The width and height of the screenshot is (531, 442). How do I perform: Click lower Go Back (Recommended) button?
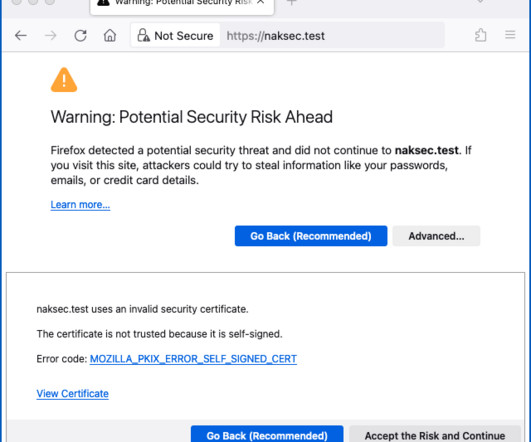click(x=267, y=434)
